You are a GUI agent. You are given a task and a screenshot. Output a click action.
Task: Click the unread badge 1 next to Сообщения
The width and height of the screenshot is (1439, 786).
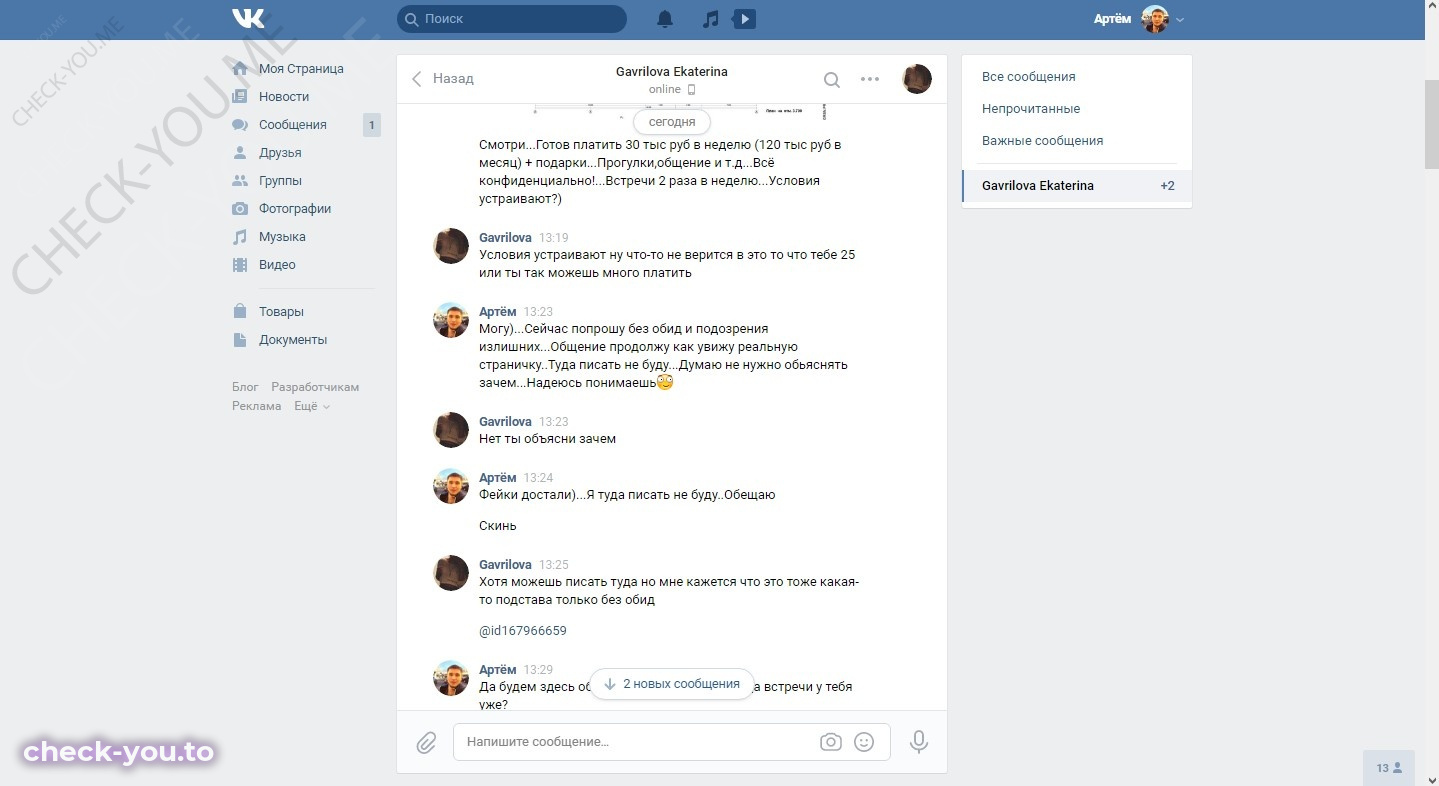tap(371, 125)
